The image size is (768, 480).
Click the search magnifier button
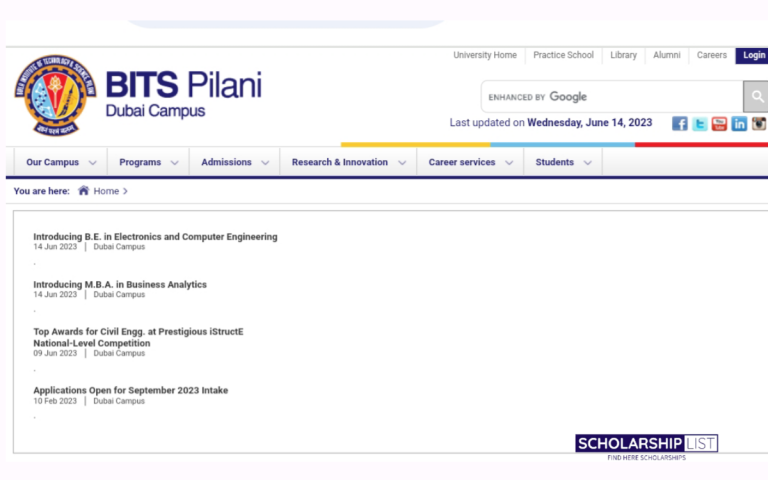[756, 96]
